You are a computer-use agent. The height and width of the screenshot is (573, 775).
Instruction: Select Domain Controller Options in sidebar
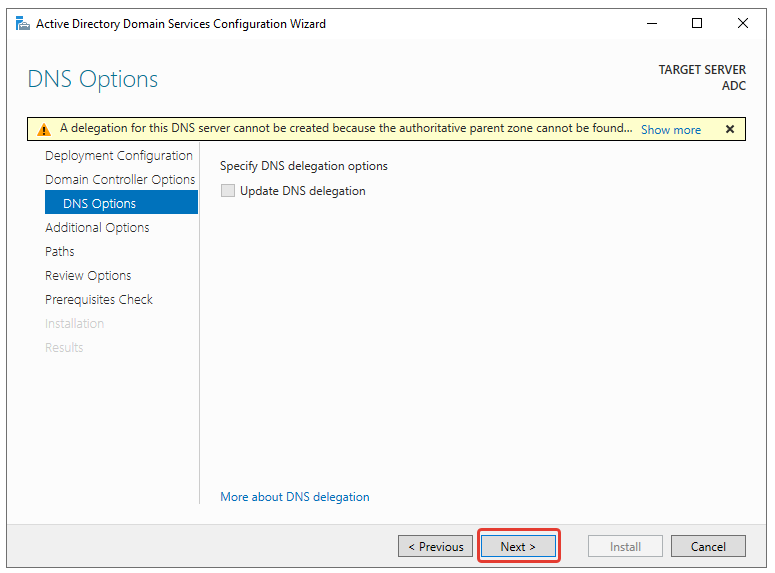pos(120,180)
